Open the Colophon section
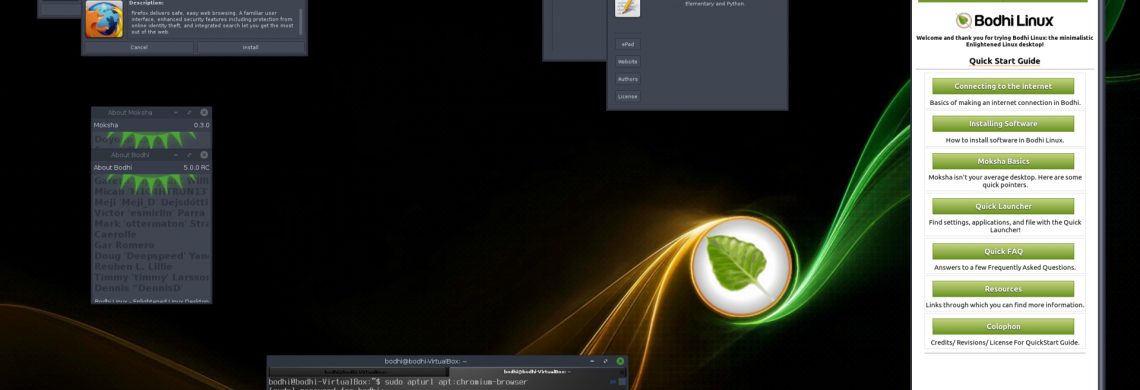 1003,327
